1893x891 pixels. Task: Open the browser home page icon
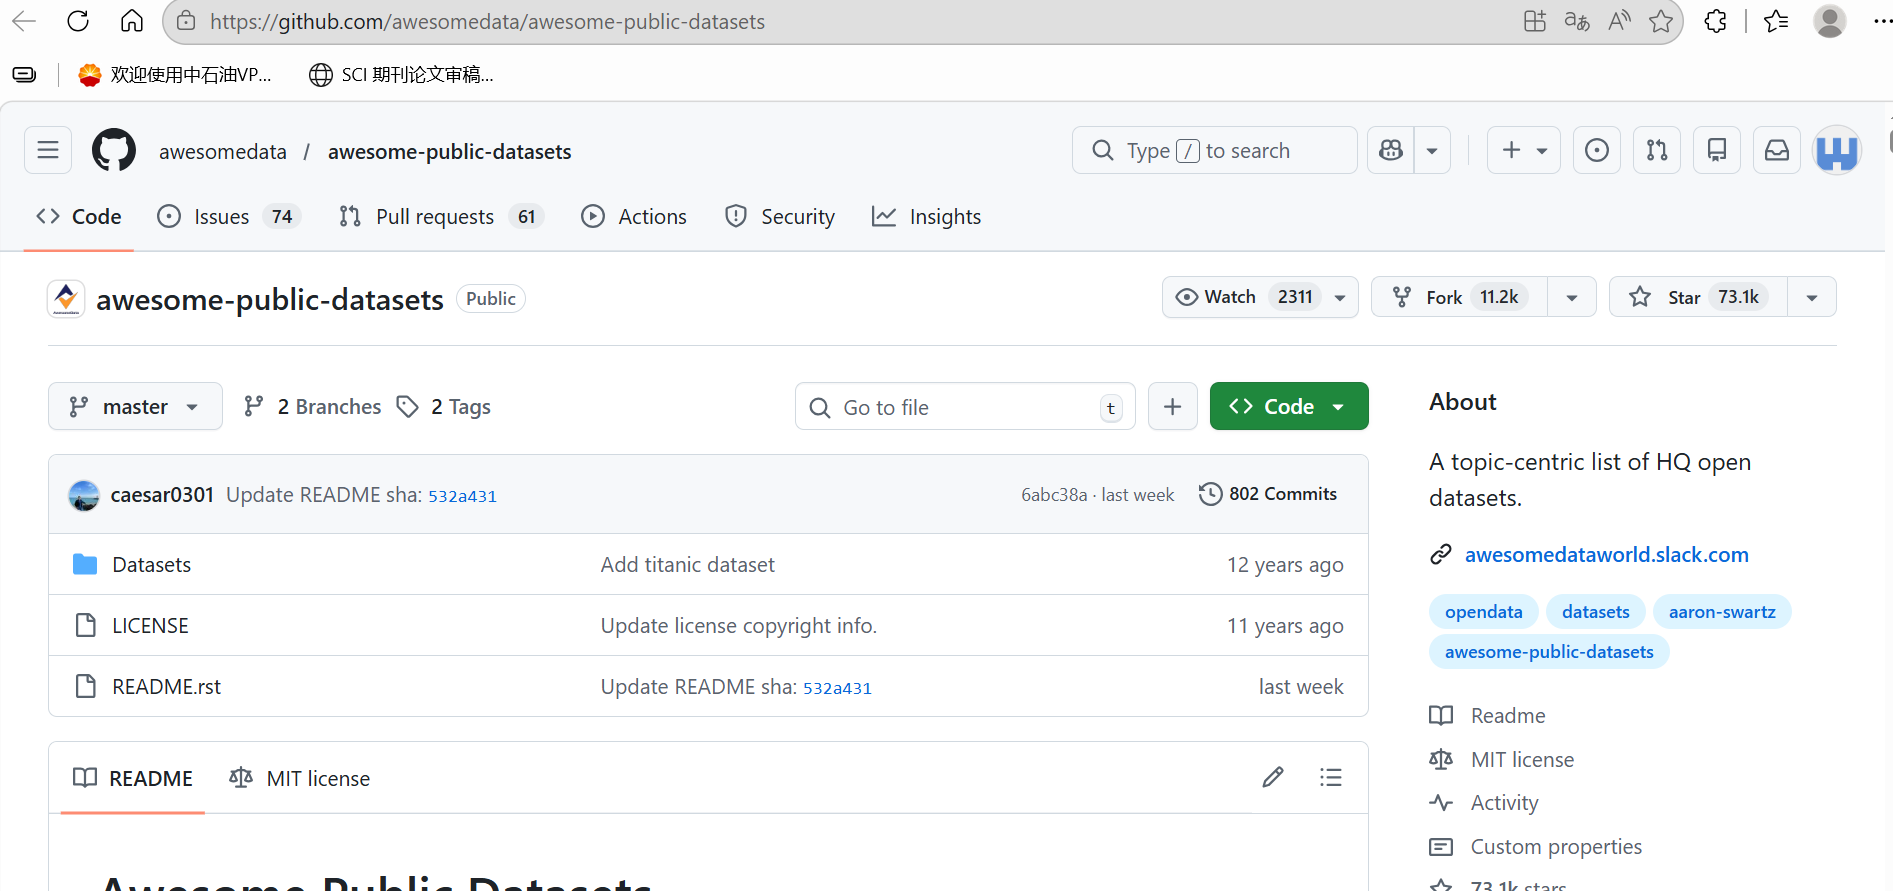click(132, 21)
